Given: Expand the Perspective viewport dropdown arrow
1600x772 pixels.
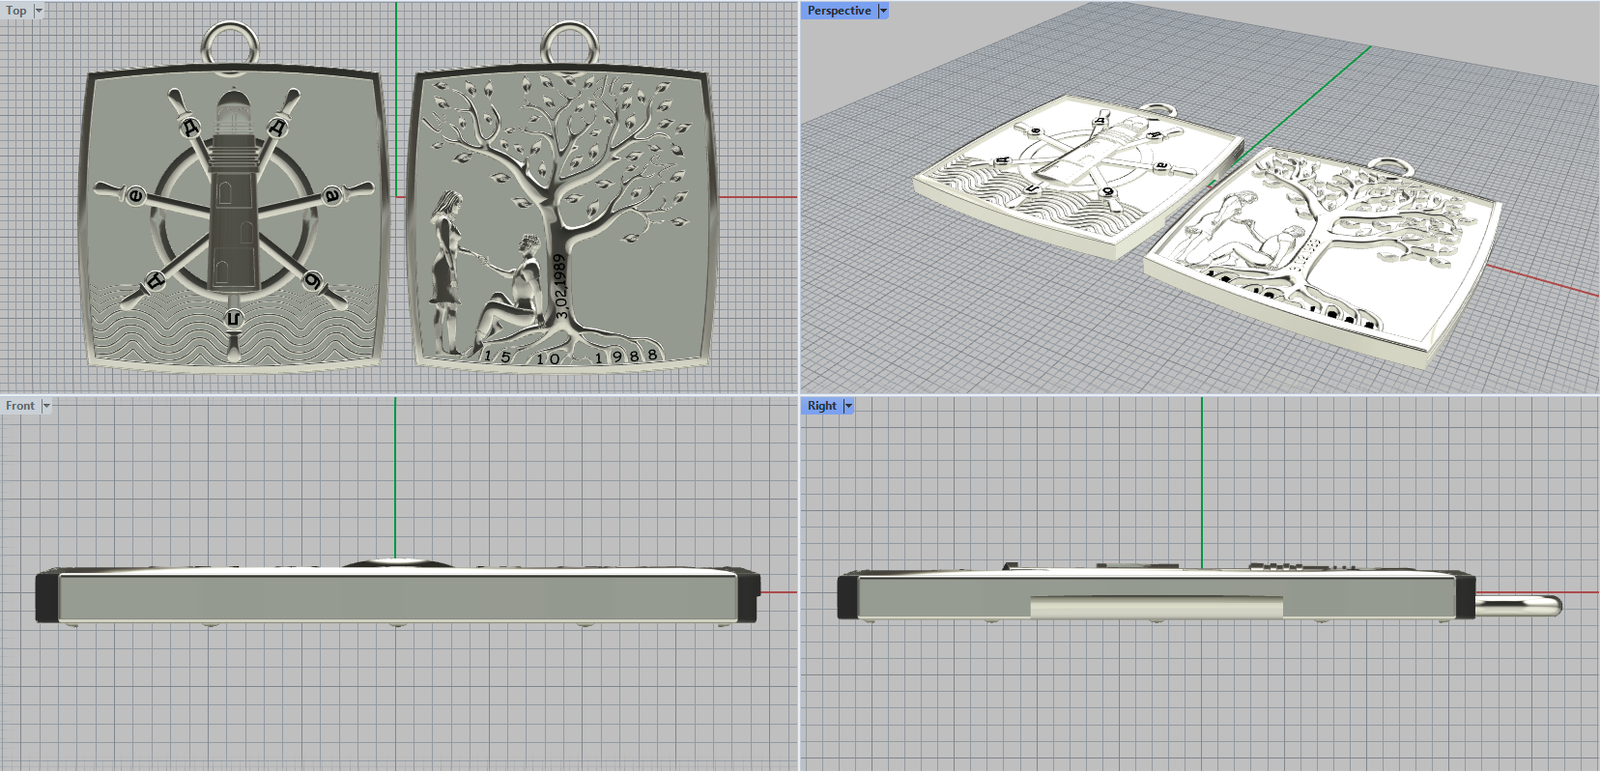Looking at the screenshot, I should (883, 11).
